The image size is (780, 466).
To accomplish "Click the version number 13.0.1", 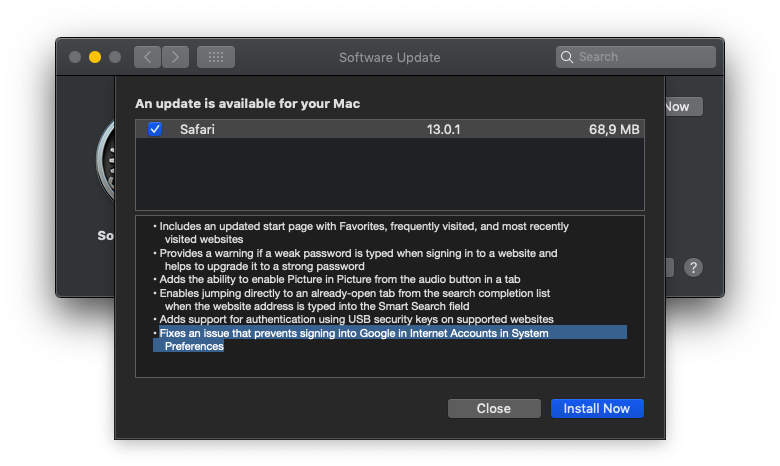I will [443, 130].
